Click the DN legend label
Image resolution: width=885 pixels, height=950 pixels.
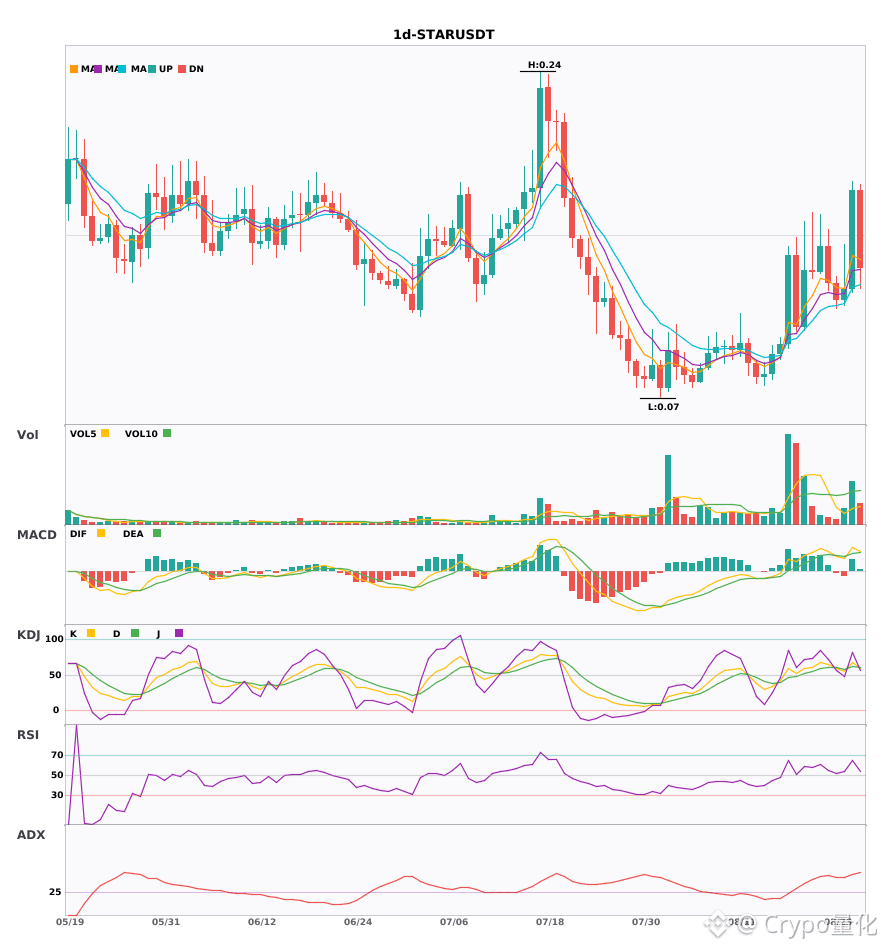coord(196,69)
